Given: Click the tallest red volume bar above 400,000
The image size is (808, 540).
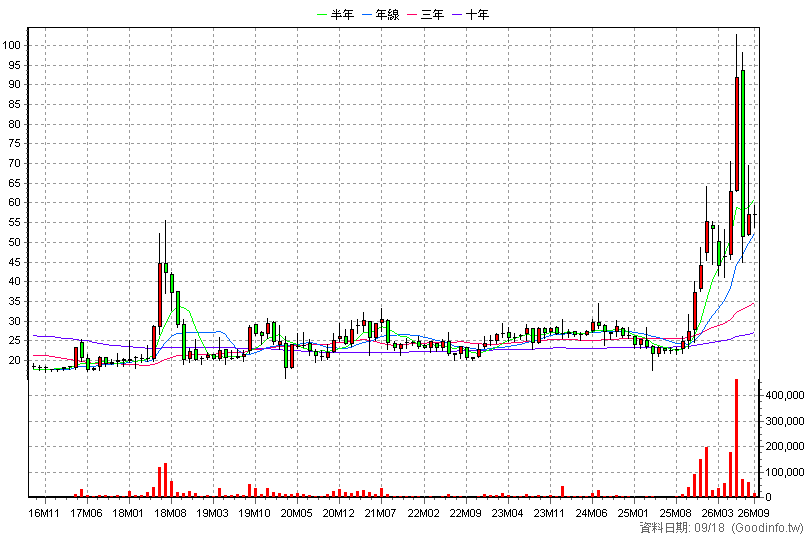Looking at the screenshot, I should coord(737,438).
